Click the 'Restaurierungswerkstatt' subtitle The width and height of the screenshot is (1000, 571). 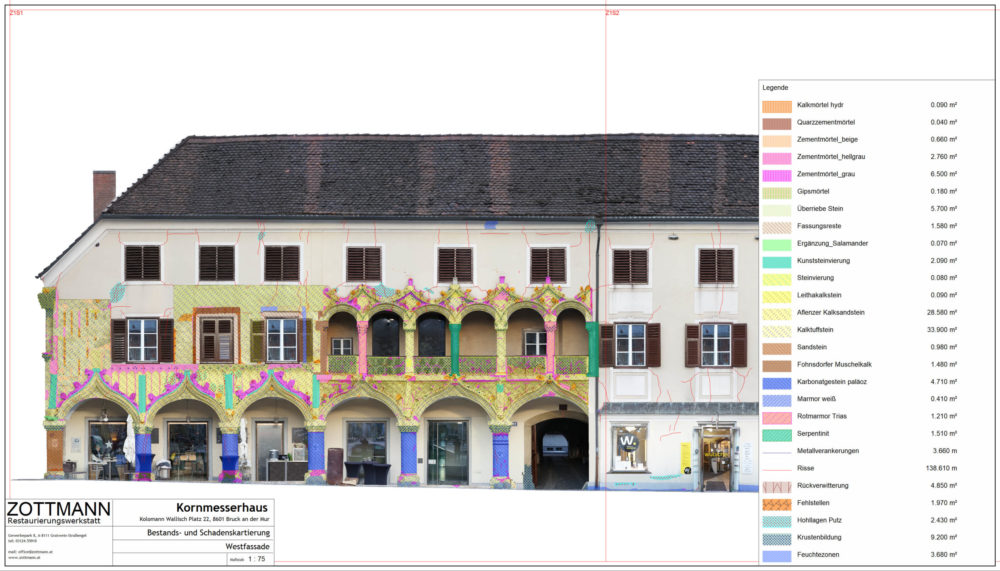pyautogui.click(x=54, y=521)
